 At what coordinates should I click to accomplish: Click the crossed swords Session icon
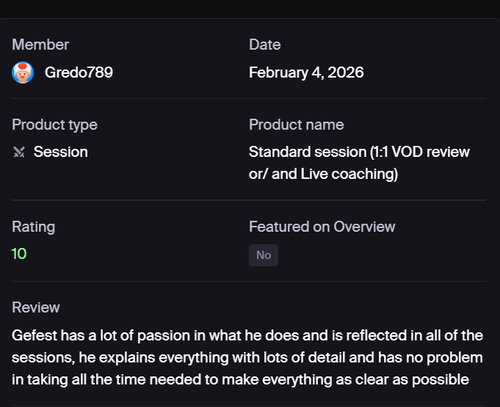pos(19,152)
